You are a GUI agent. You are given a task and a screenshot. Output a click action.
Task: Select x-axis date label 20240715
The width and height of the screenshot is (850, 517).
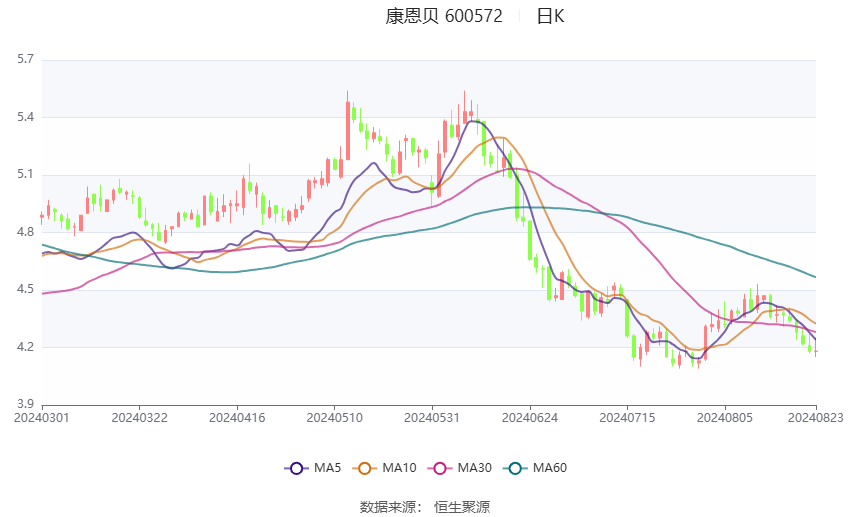(x=627, y=418)
